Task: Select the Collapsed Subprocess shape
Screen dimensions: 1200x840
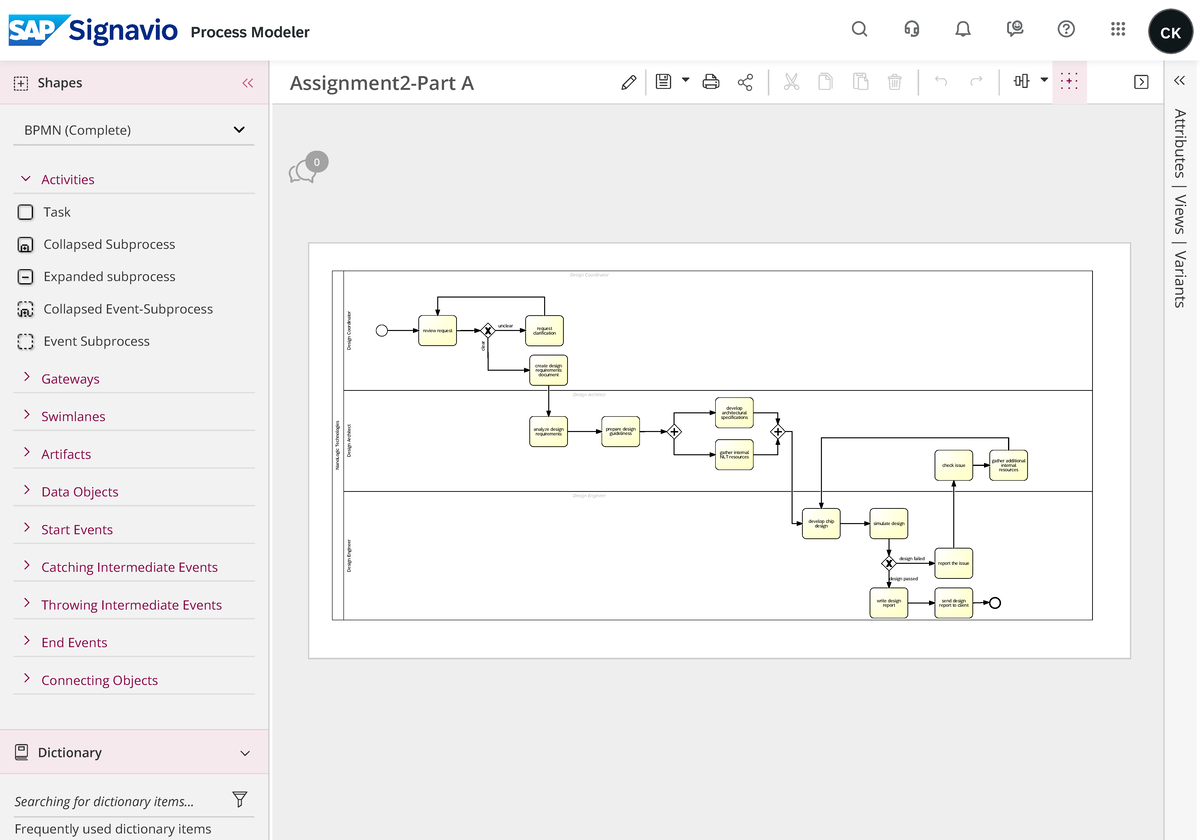Action: click(x=96, y=244)
